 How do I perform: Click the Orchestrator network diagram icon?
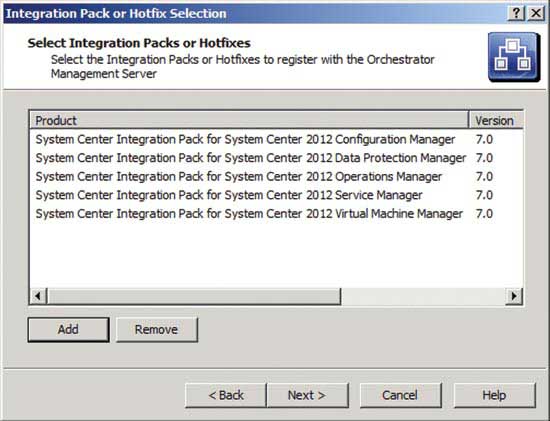514,57
